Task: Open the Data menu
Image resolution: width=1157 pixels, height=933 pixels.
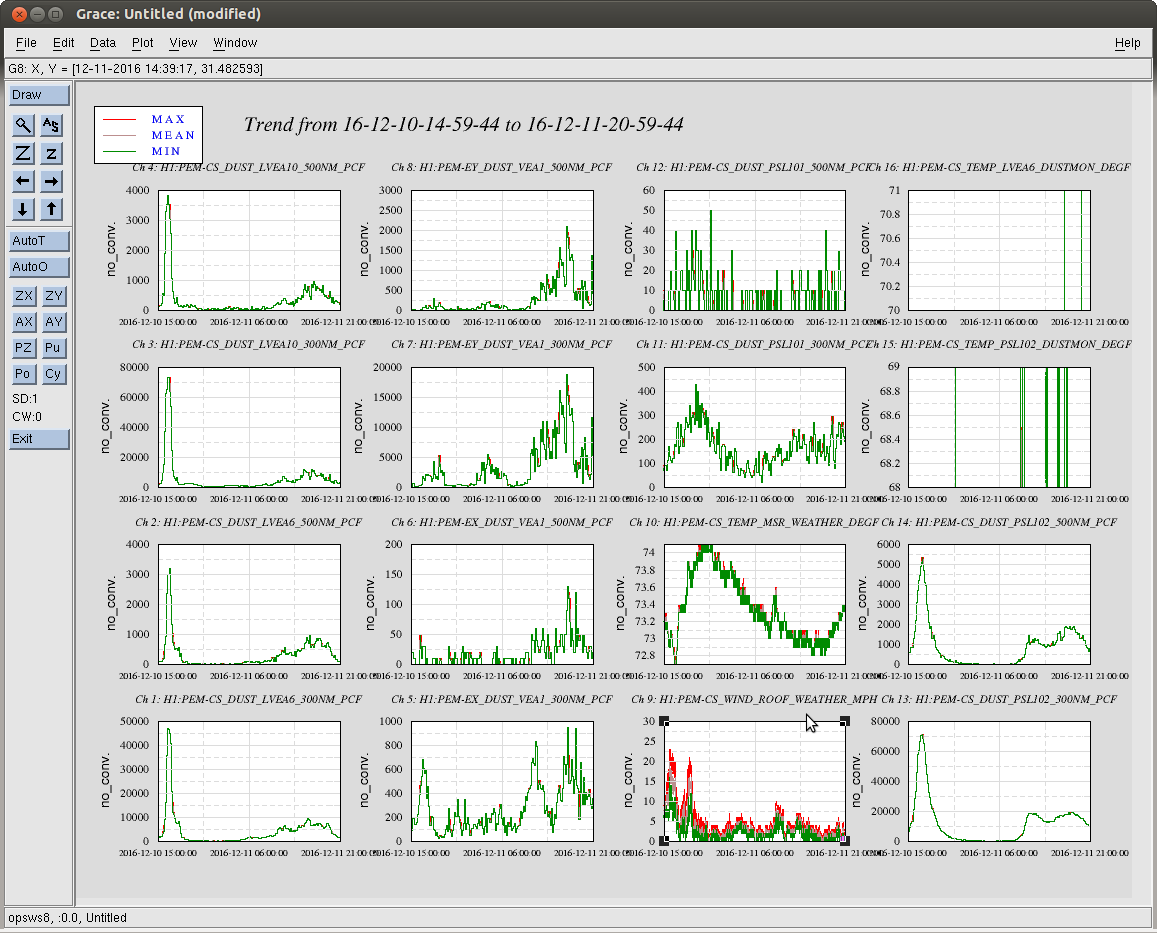Action: point(103,43)
